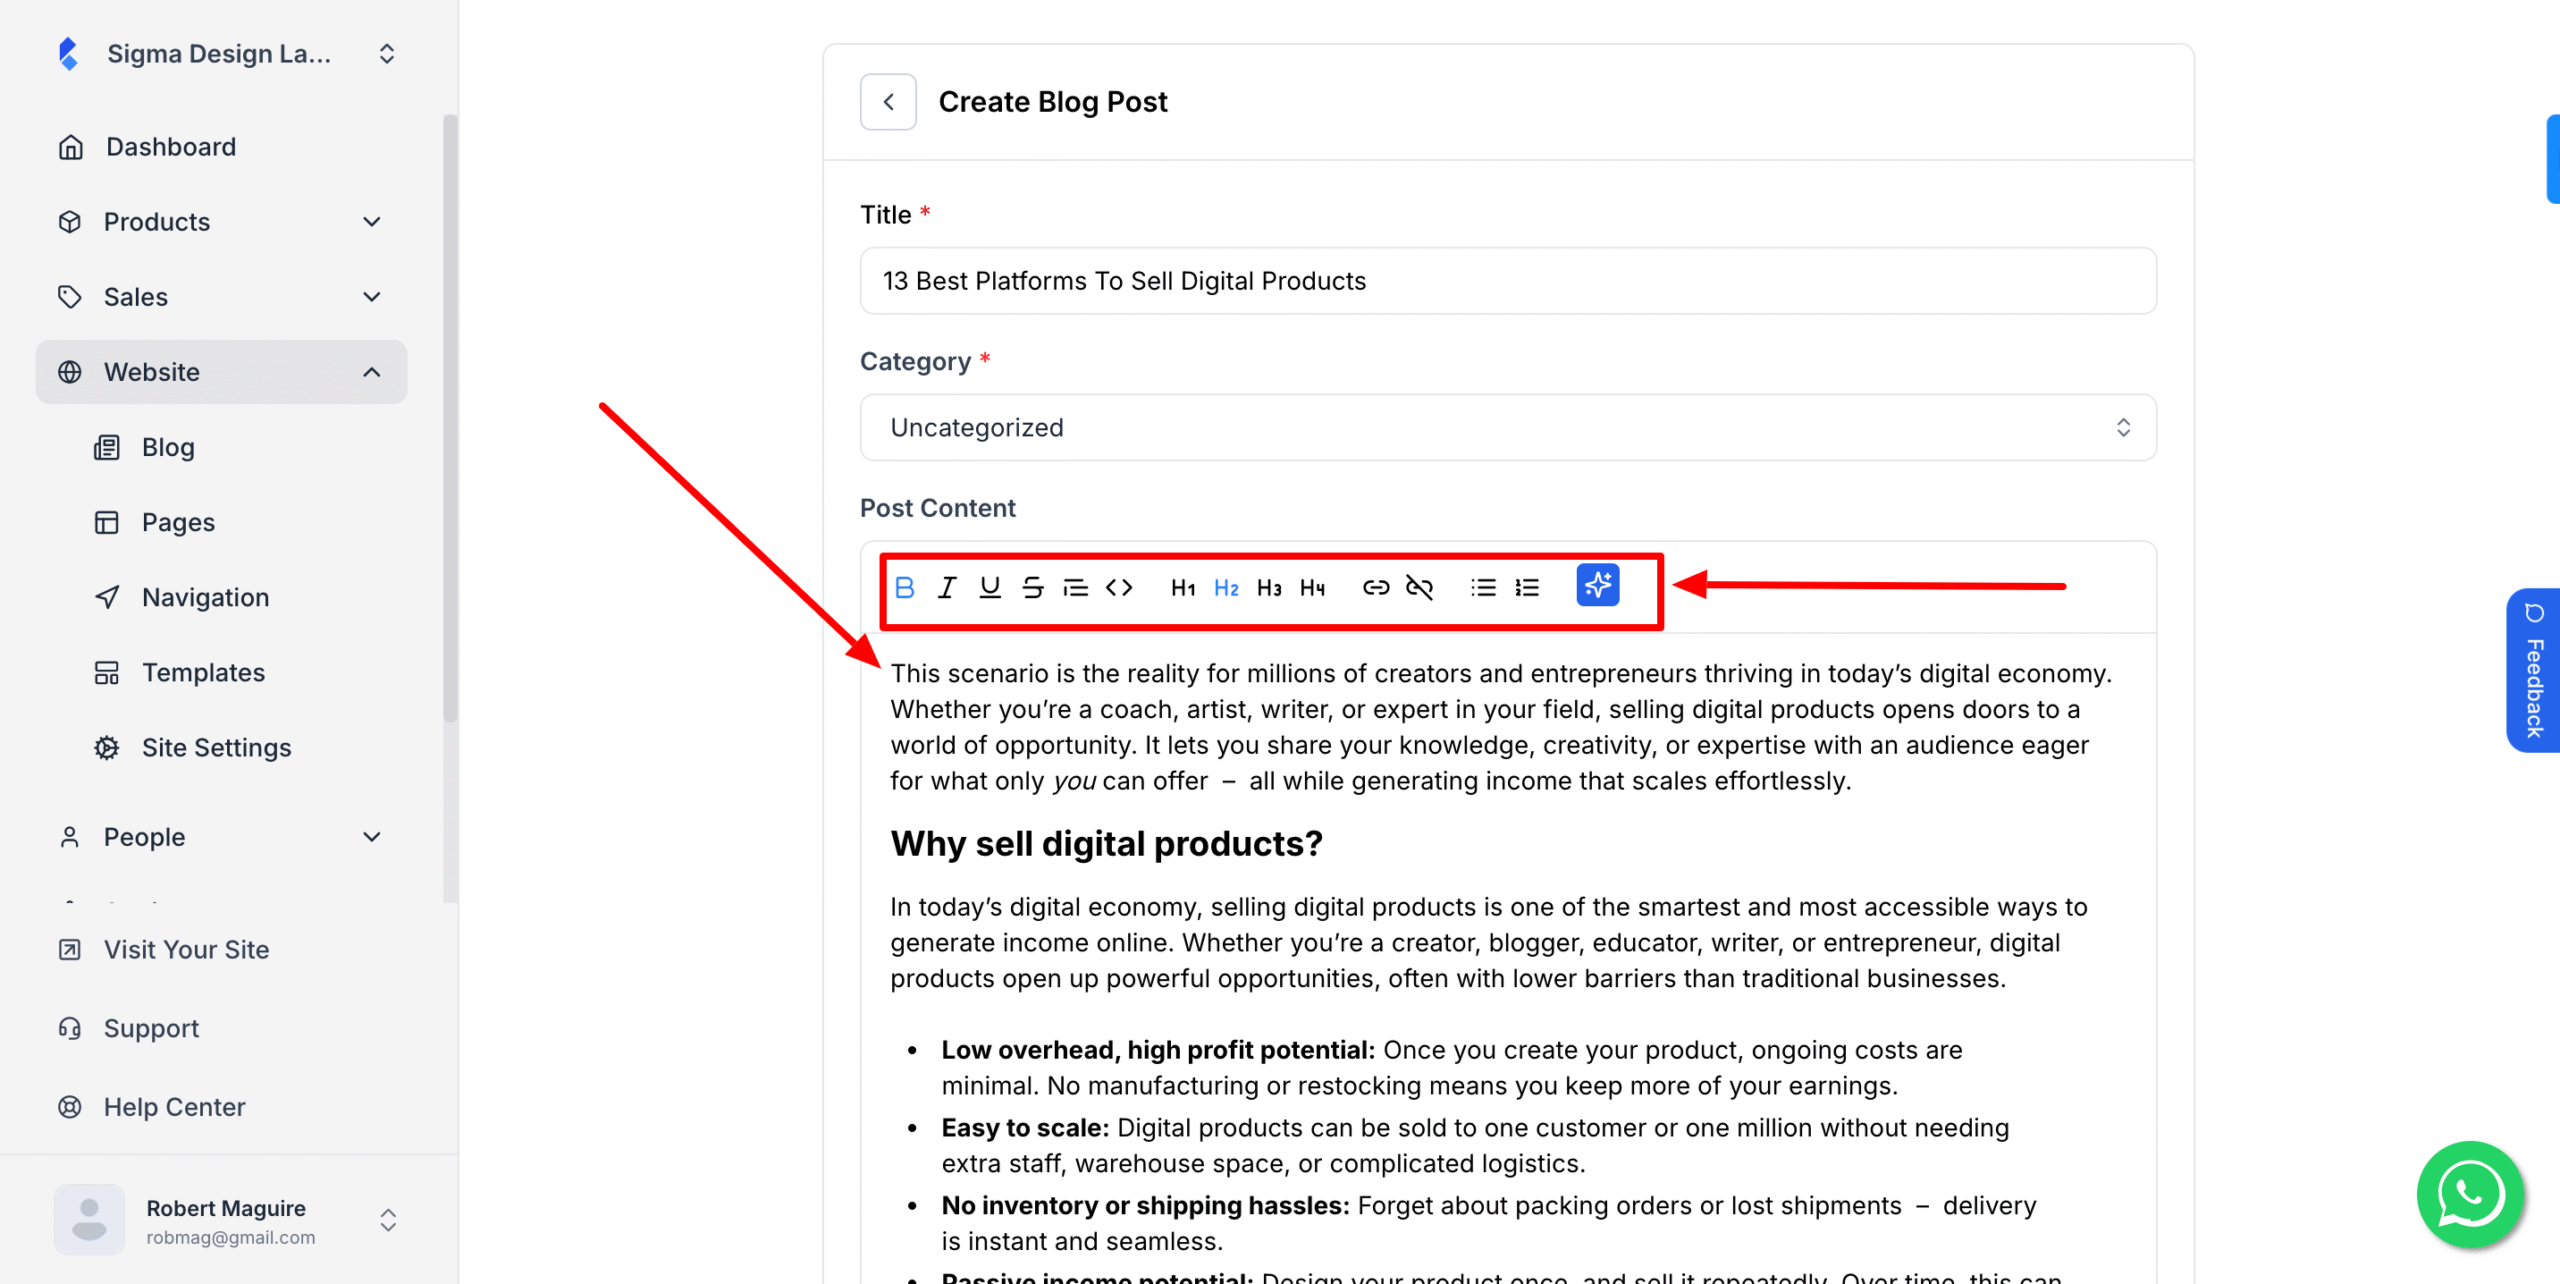Collapse the Website menu
The height and width of the screenshot is (1284, 2560).
click(x=222, y=372)
